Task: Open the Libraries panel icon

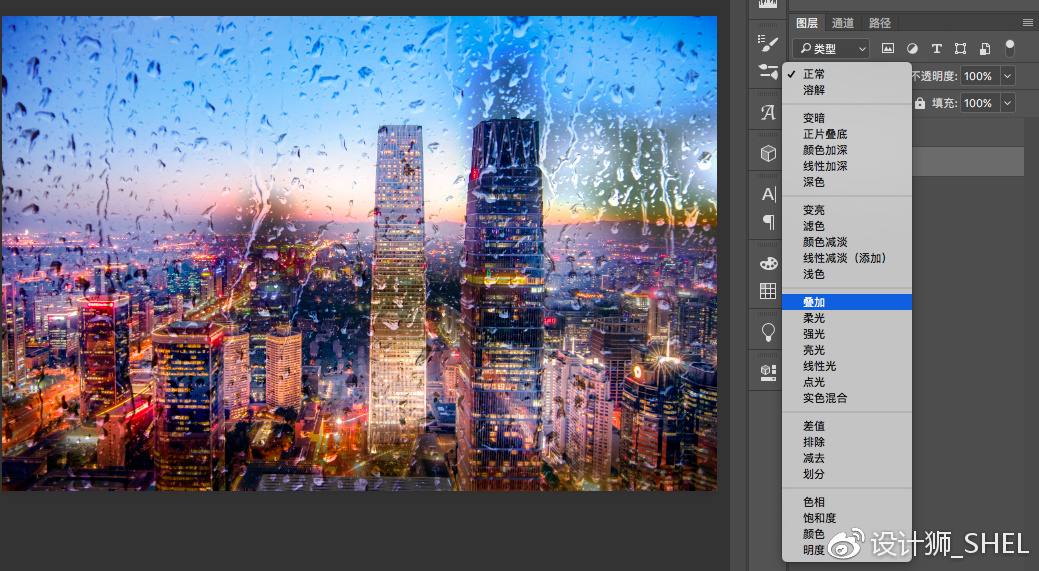Action: [768, 372]
